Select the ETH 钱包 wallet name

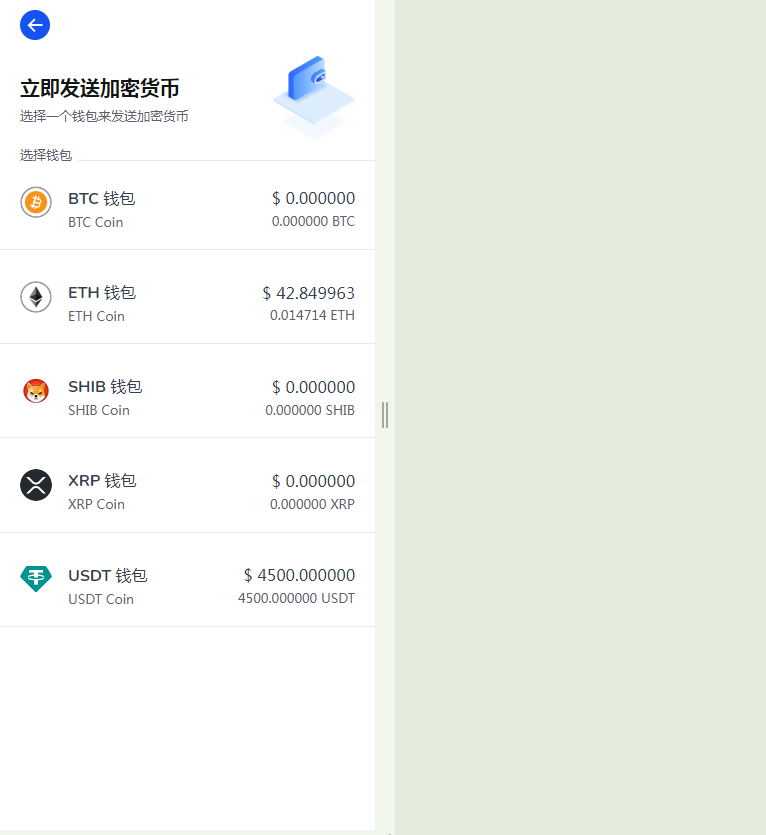coord(102,293)
